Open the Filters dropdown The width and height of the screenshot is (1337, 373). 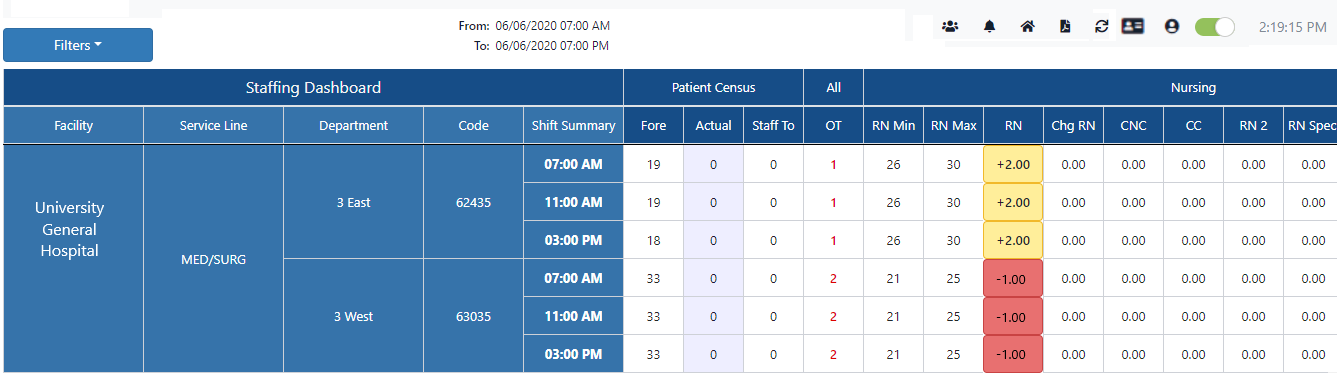tap(78, 45)
